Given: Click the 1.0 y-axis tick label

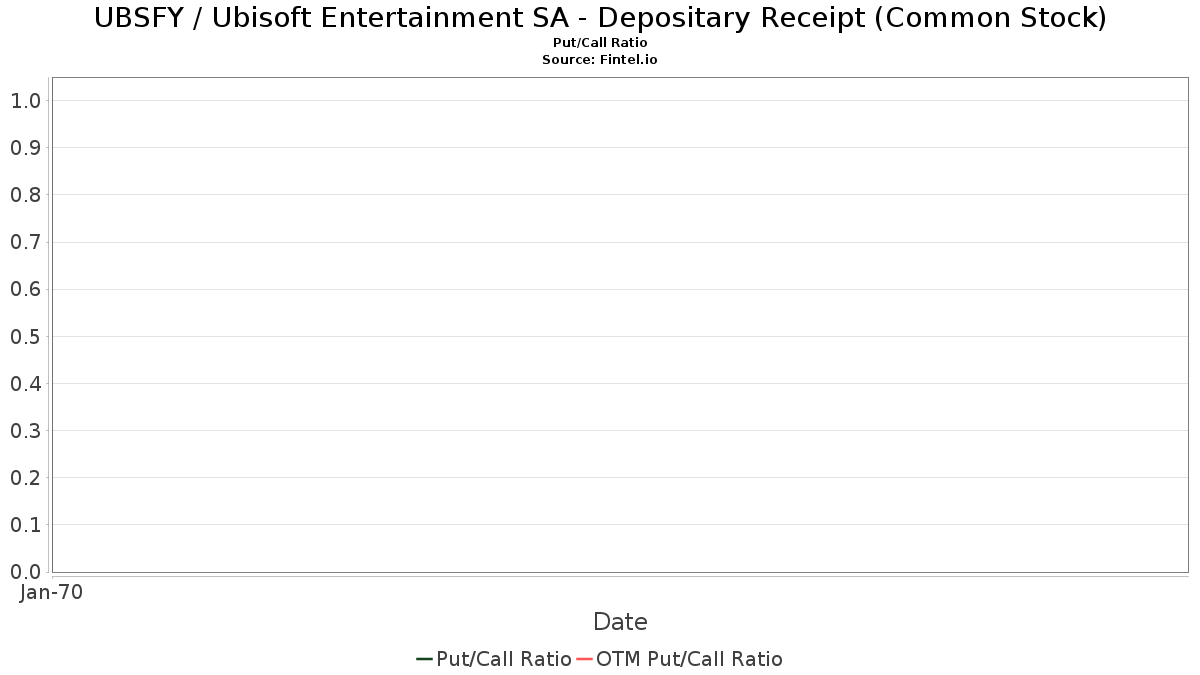Looking at the screenshot, I should 25,101.
